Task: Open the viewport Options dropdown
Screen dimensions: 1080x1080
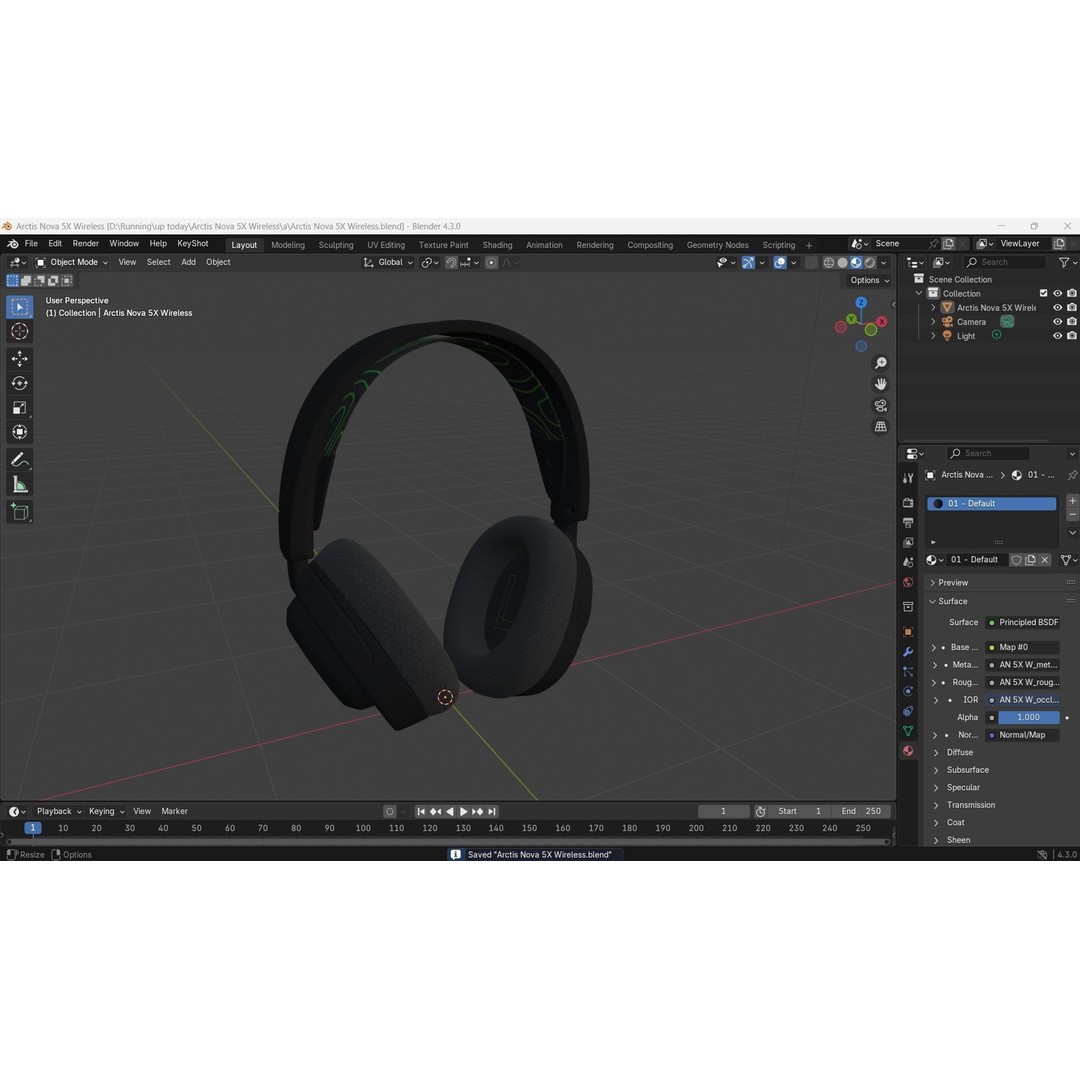Action: click(869, 280)
